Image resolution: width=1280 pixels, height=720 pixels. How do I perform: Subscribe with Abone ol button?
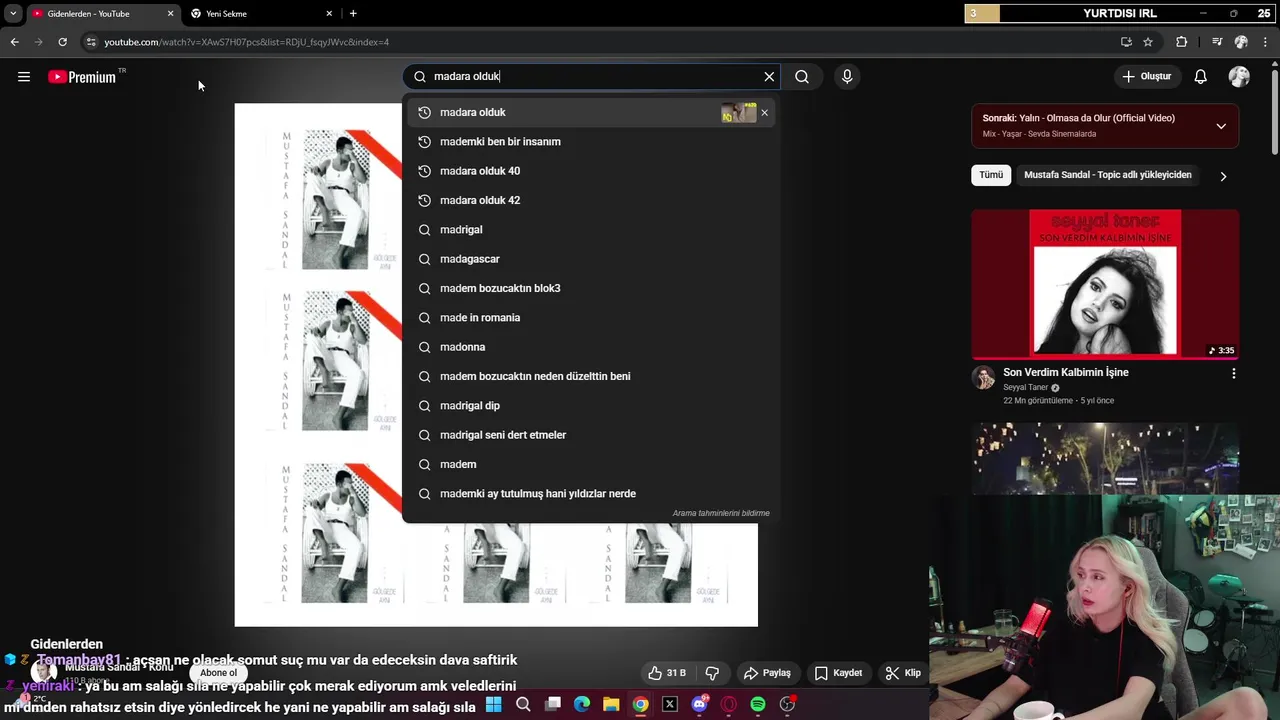tap(218, 673)
